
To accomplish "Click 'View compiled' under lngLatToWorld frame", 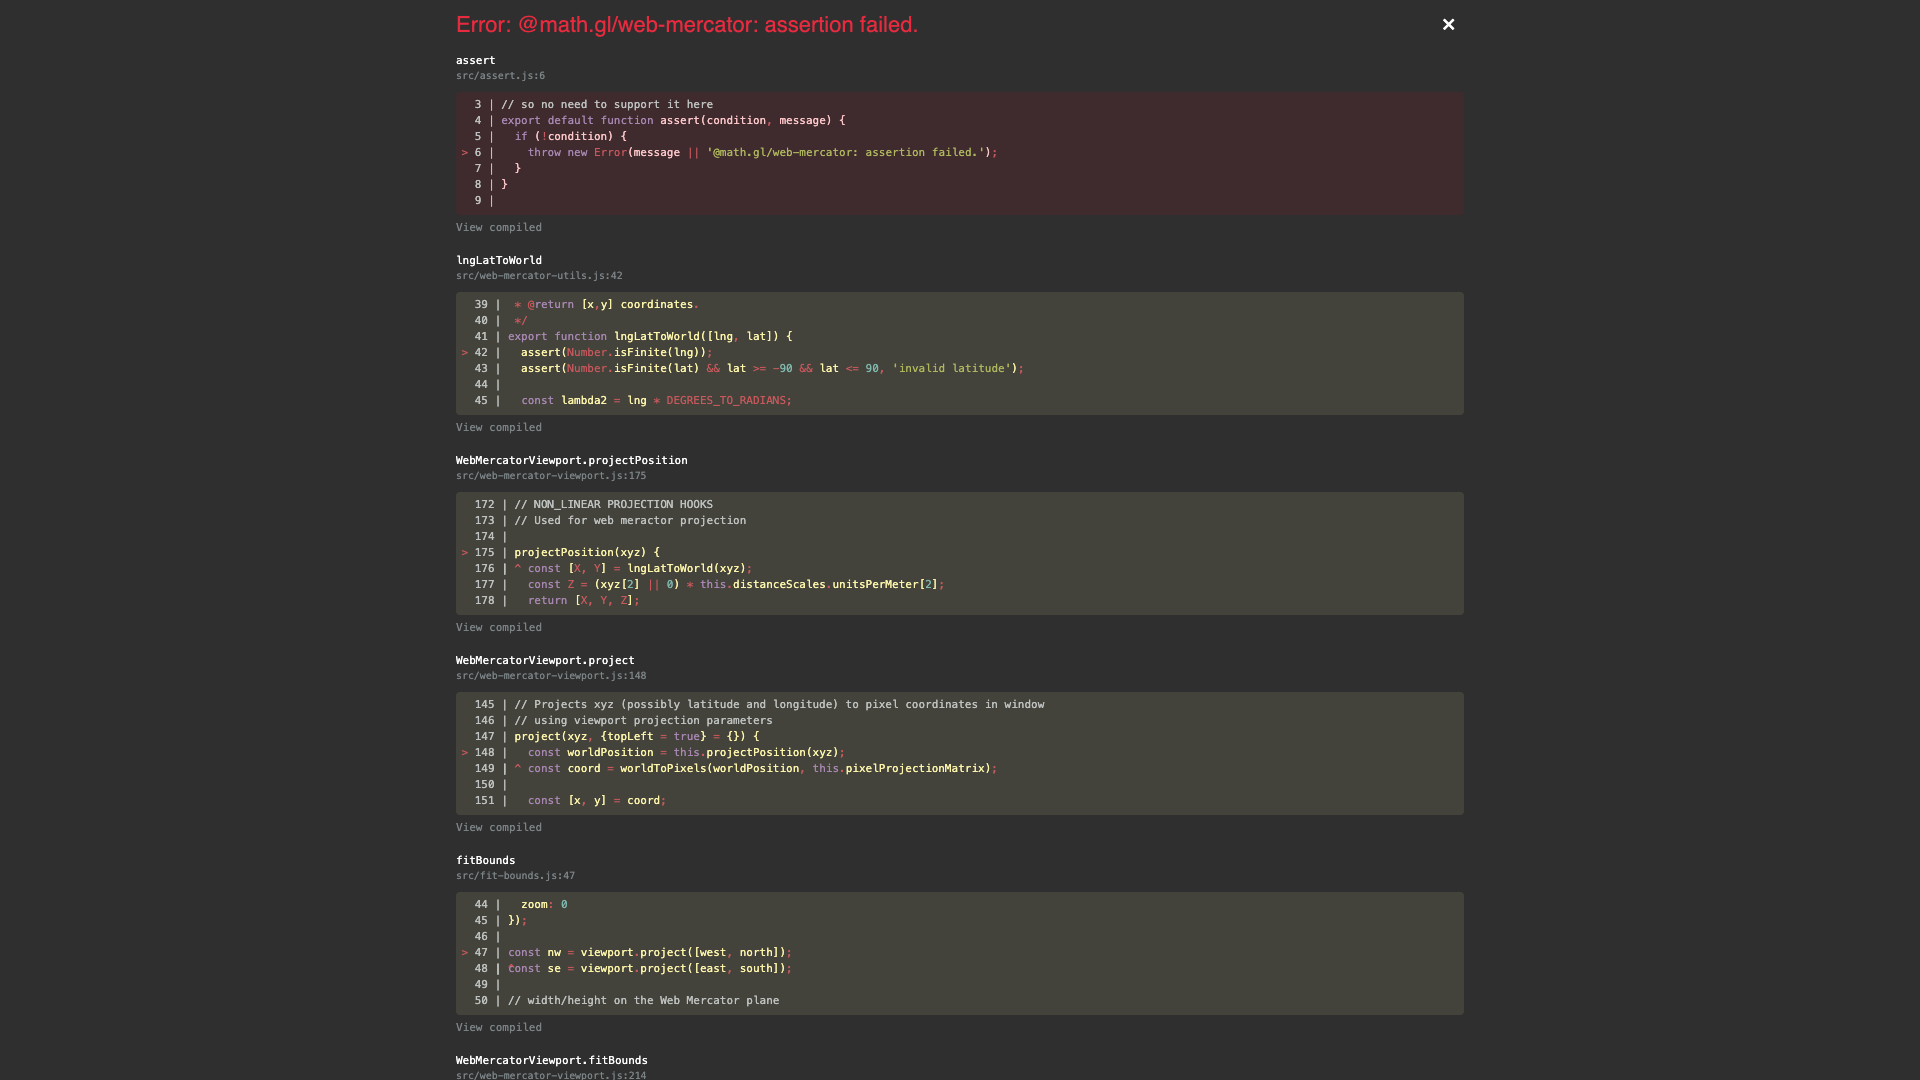I will tap(498, 427).
